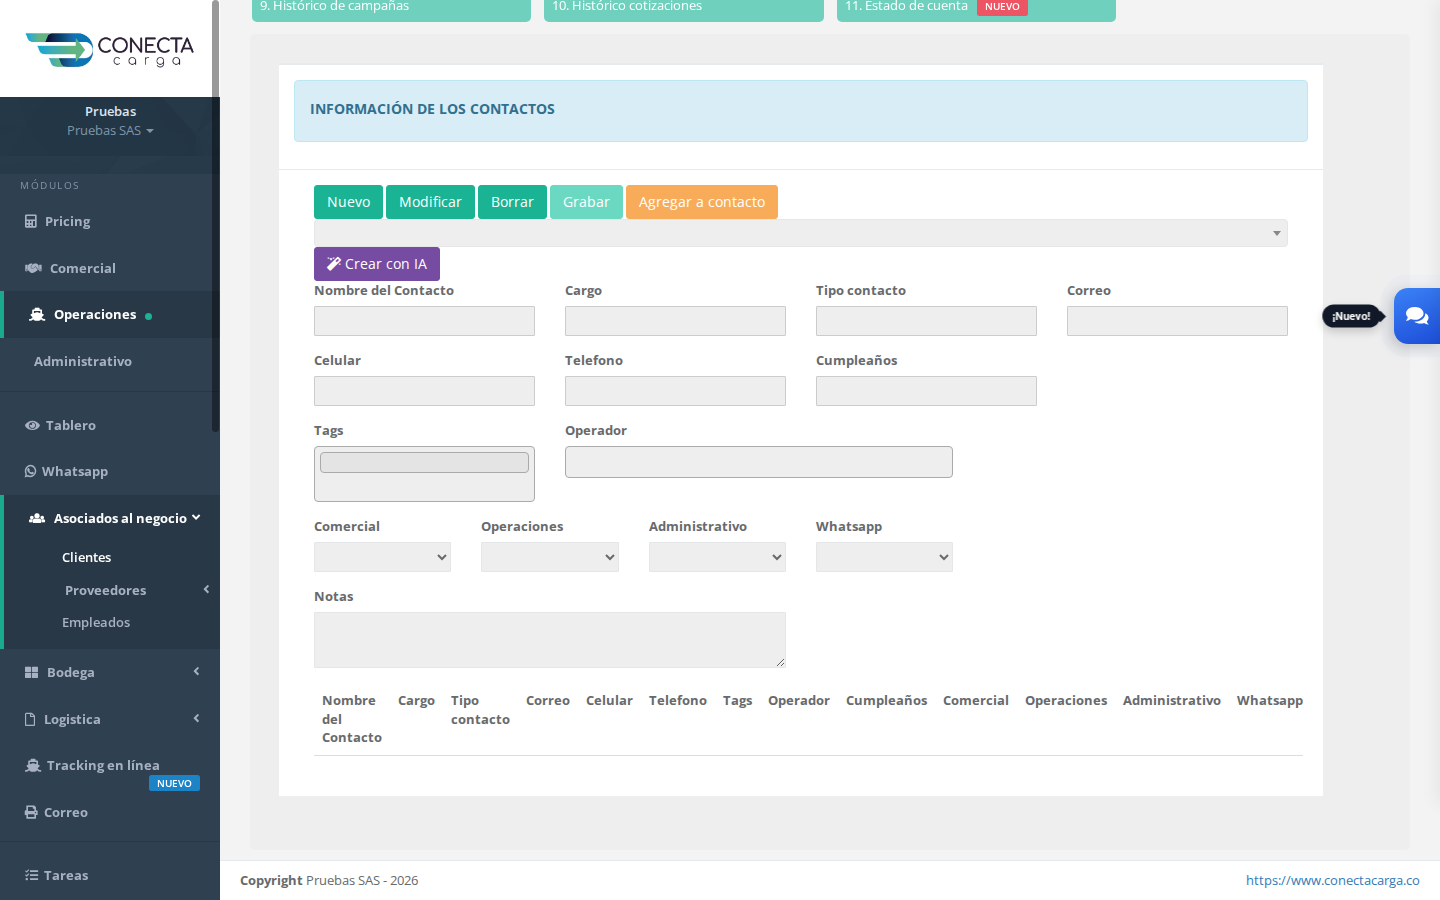Image resolution: width=1440 pixels, height=900 pixels.
Task: Click the Correo printer icon
Action: click(31, 812)
